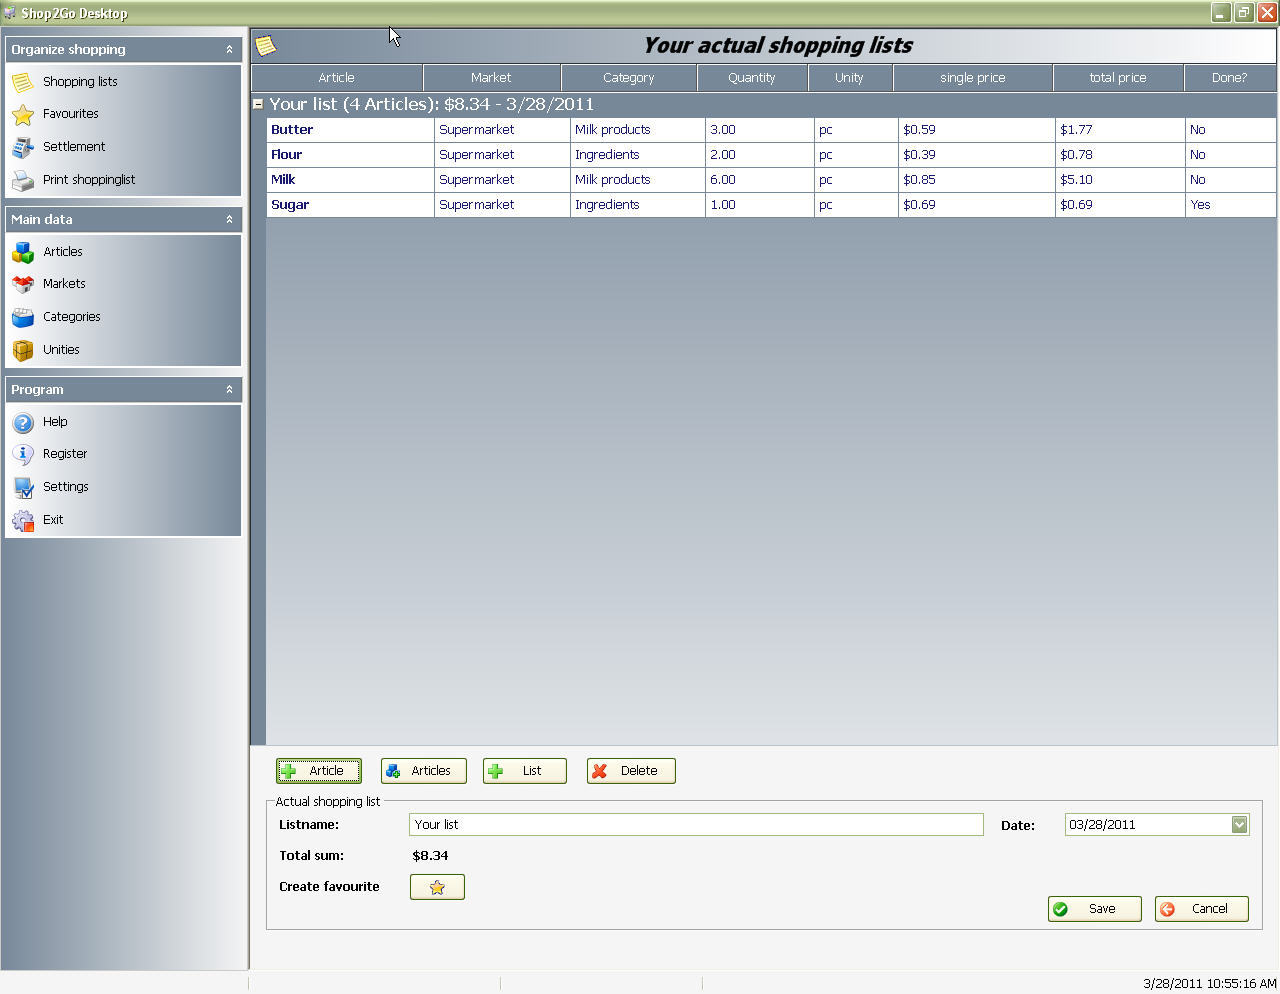
Task: Click the Settings monitor icon
Action: click(23, 488)
